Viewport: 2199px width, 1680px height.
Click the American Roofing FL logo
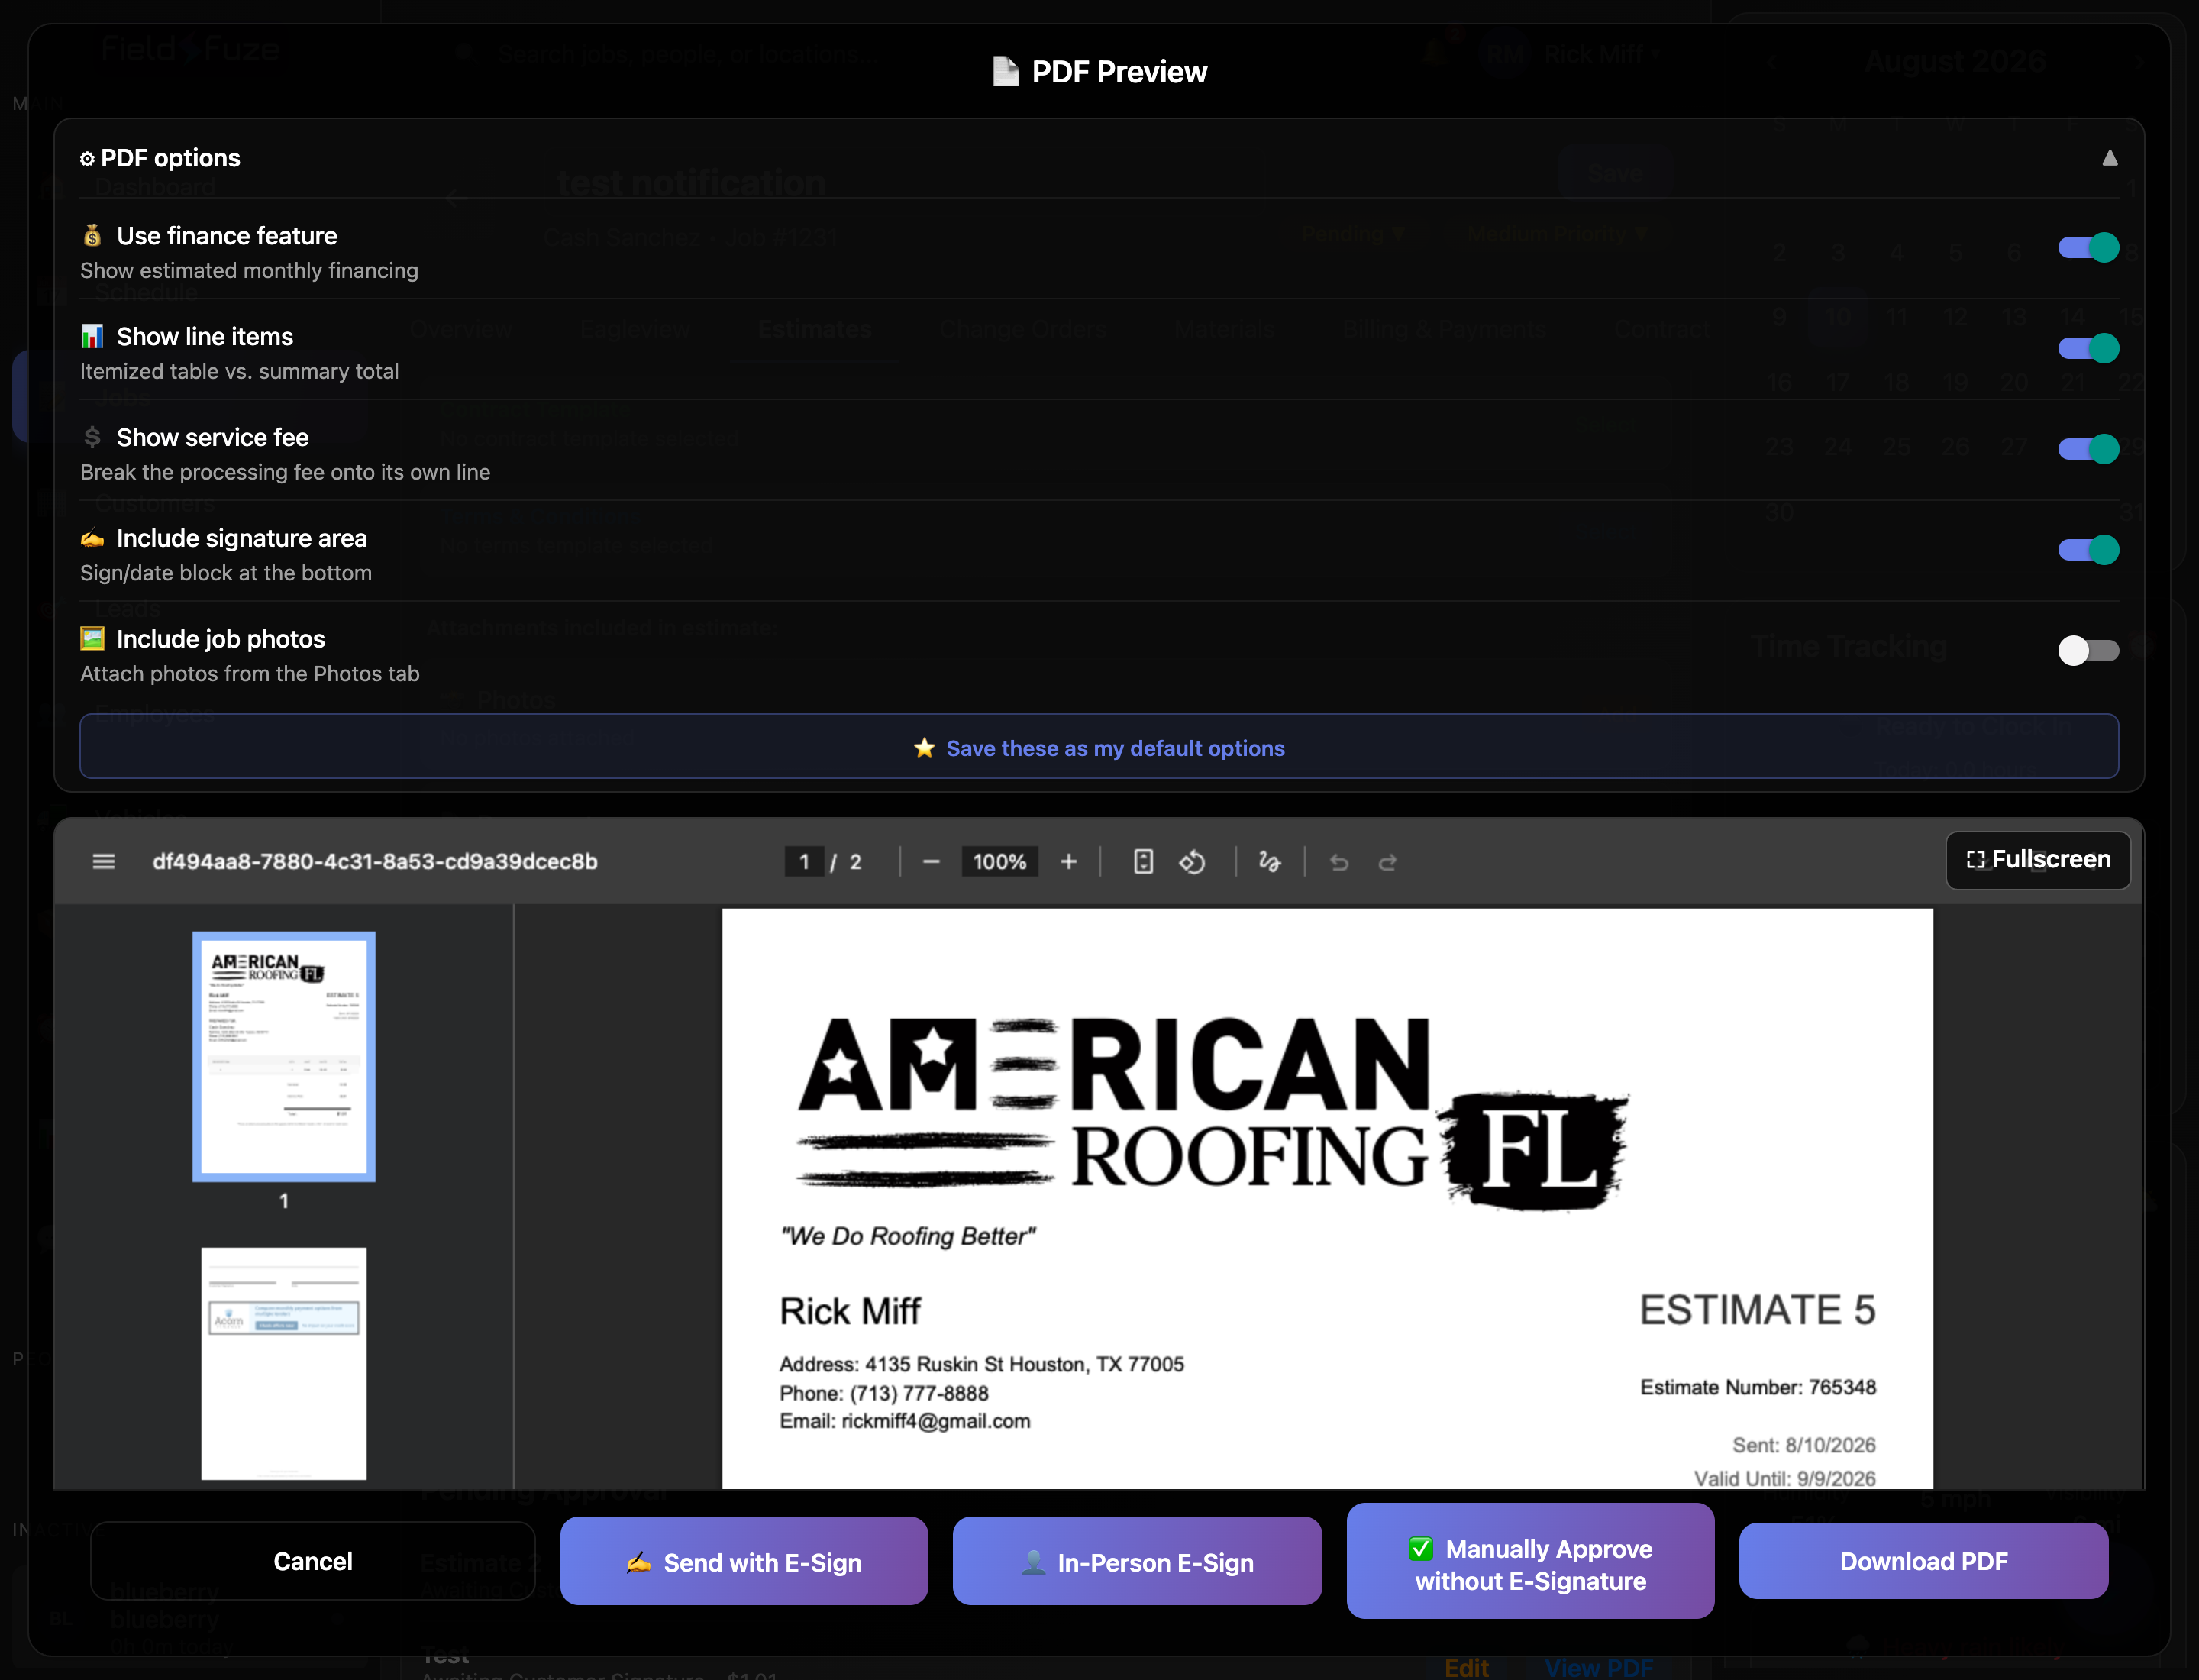1213,1113
